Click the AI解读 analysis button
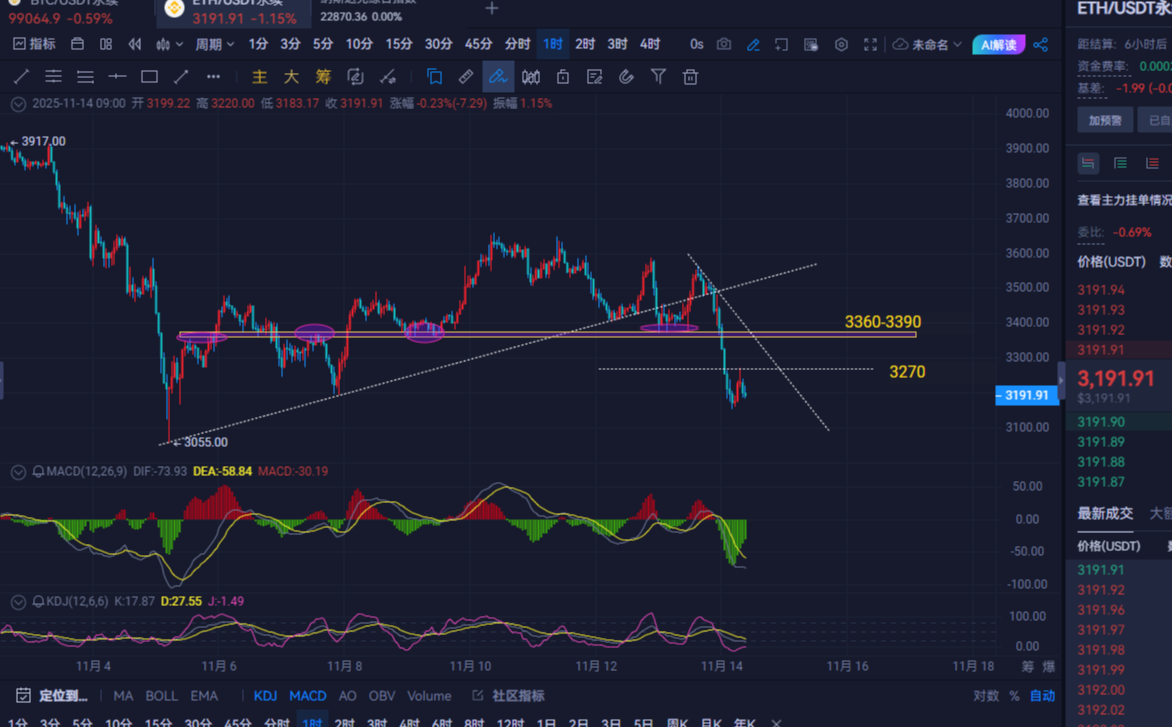Screen dimensions: 1172x727 point(998,44)
